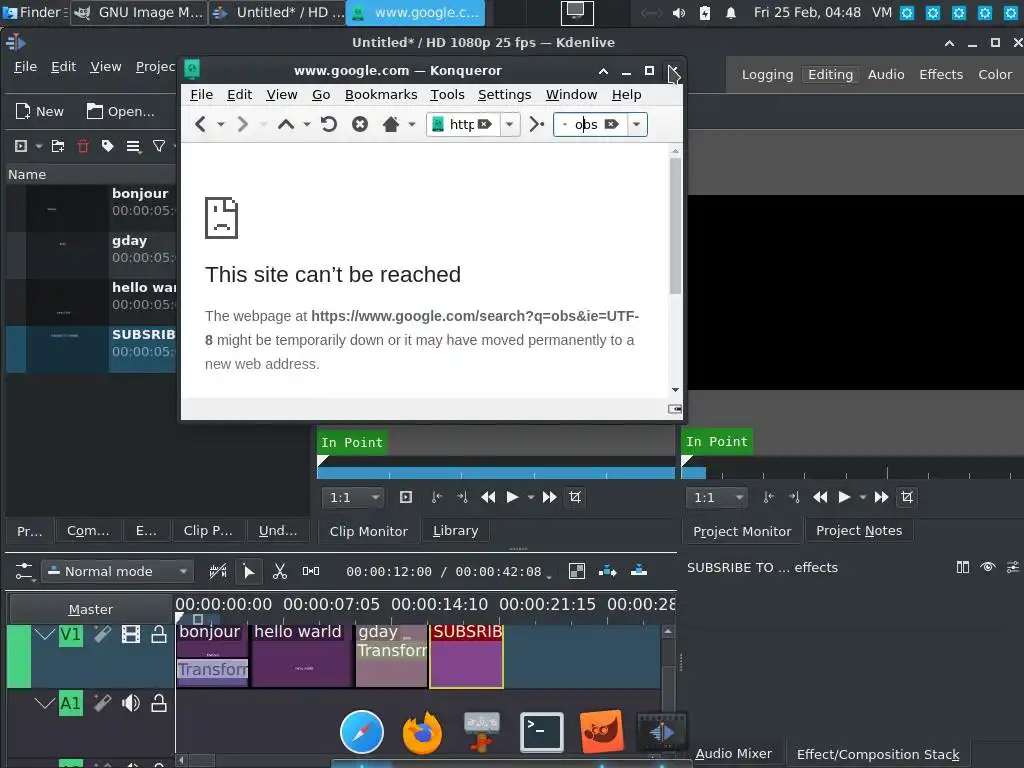The image size is (1024, 768).
Task: Switch to the Library tab
Action: [x=455, y=531]
